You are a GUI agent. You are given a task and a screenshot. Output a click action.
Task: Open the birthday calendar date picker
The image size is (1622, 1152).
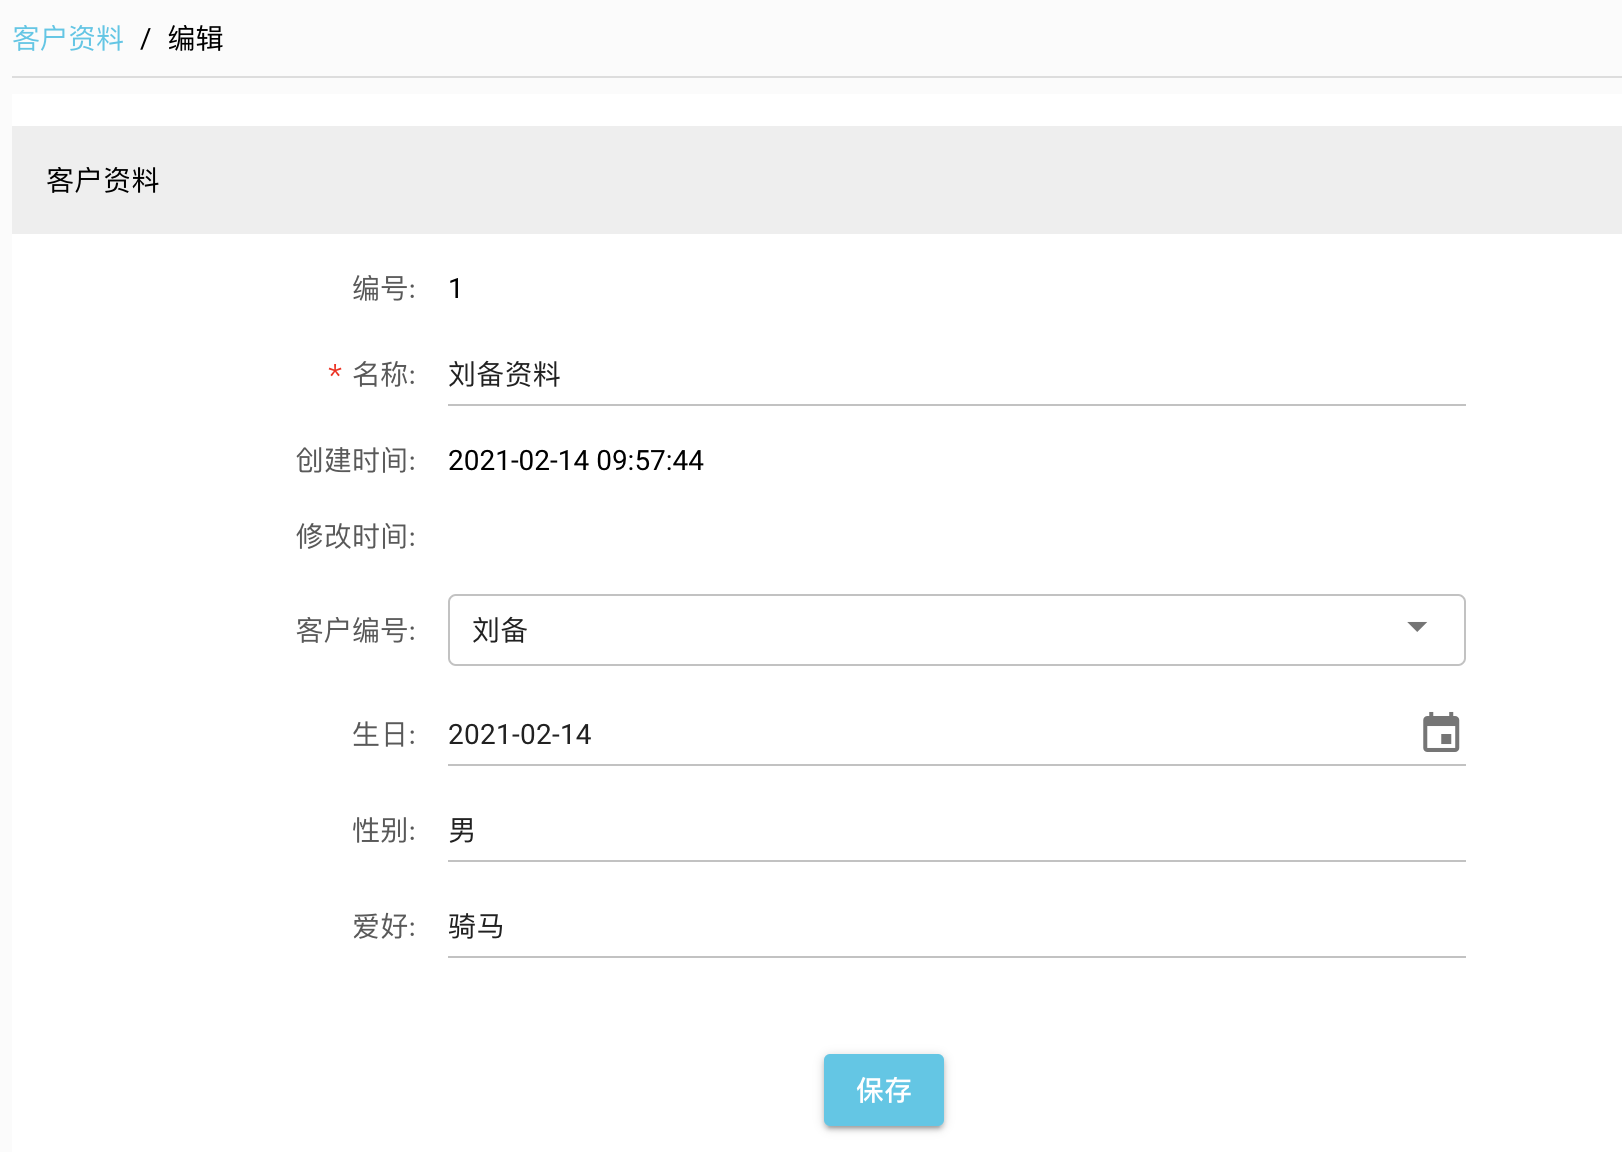1440,733
